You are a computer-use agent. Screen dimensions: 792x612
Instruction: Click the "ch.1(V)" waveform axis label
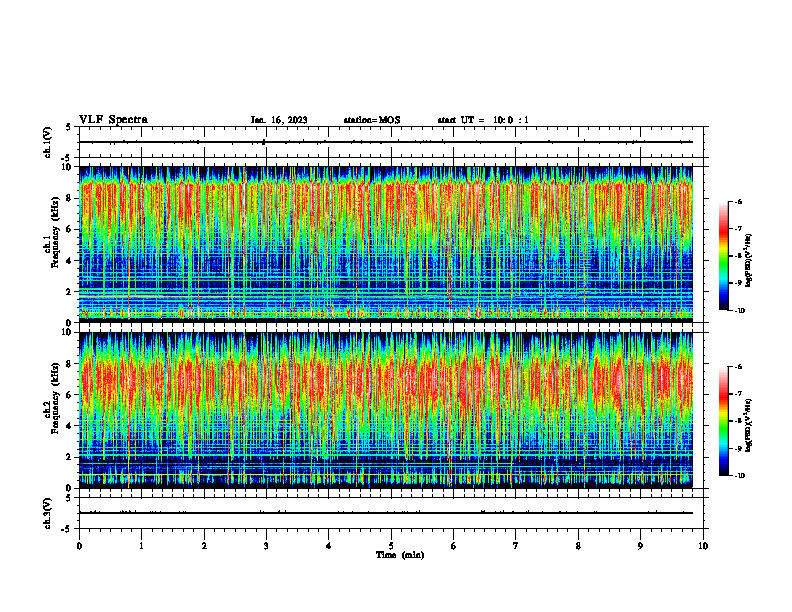pos(48,142)
